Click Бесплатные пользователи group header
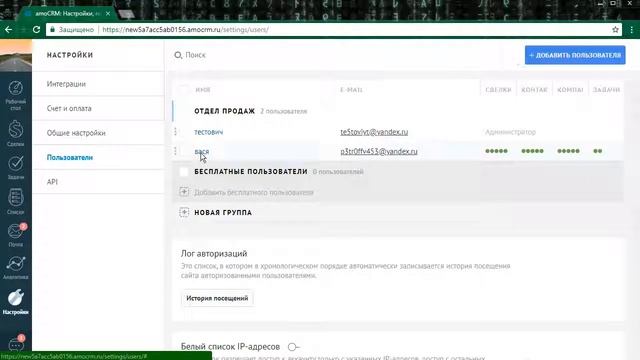The height and width of the screenshot is (360, 640). [x=251, y=172]
